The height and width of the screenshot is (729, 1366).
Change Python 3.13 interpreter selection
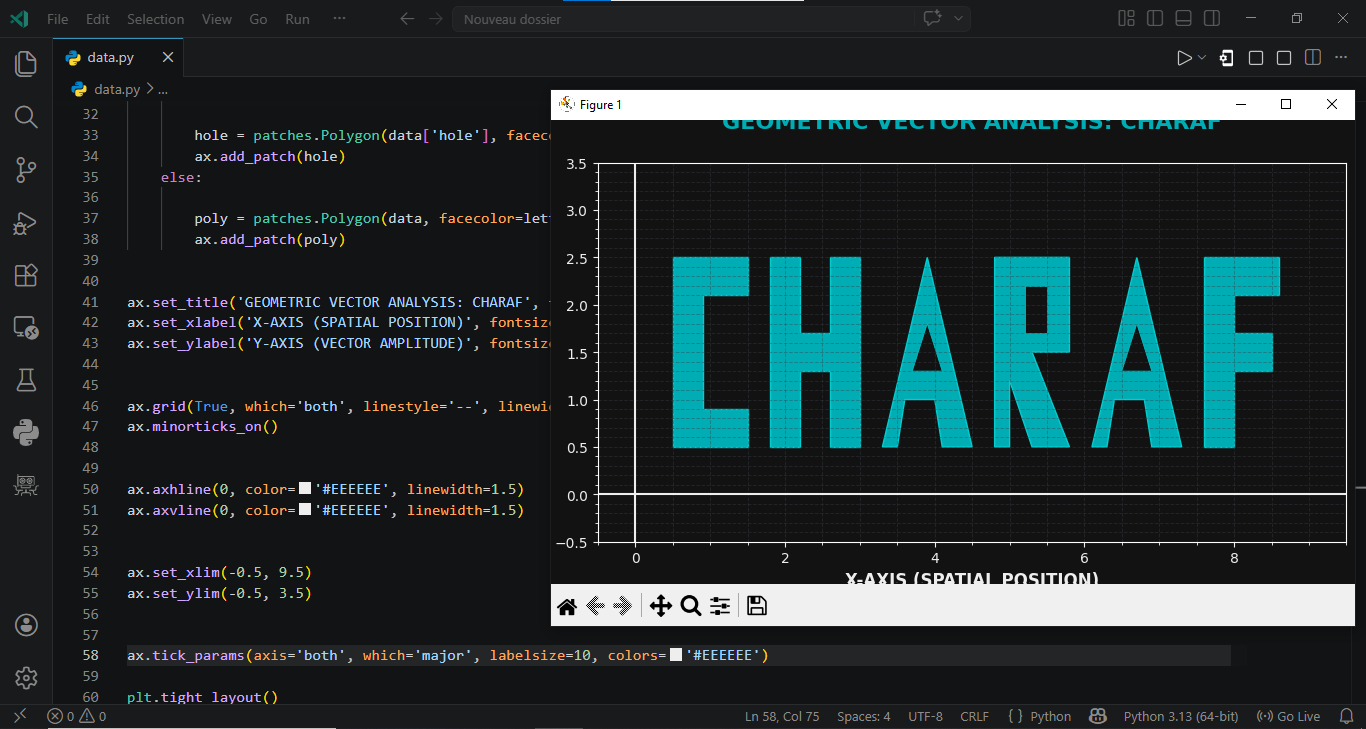click(1181, 716)
